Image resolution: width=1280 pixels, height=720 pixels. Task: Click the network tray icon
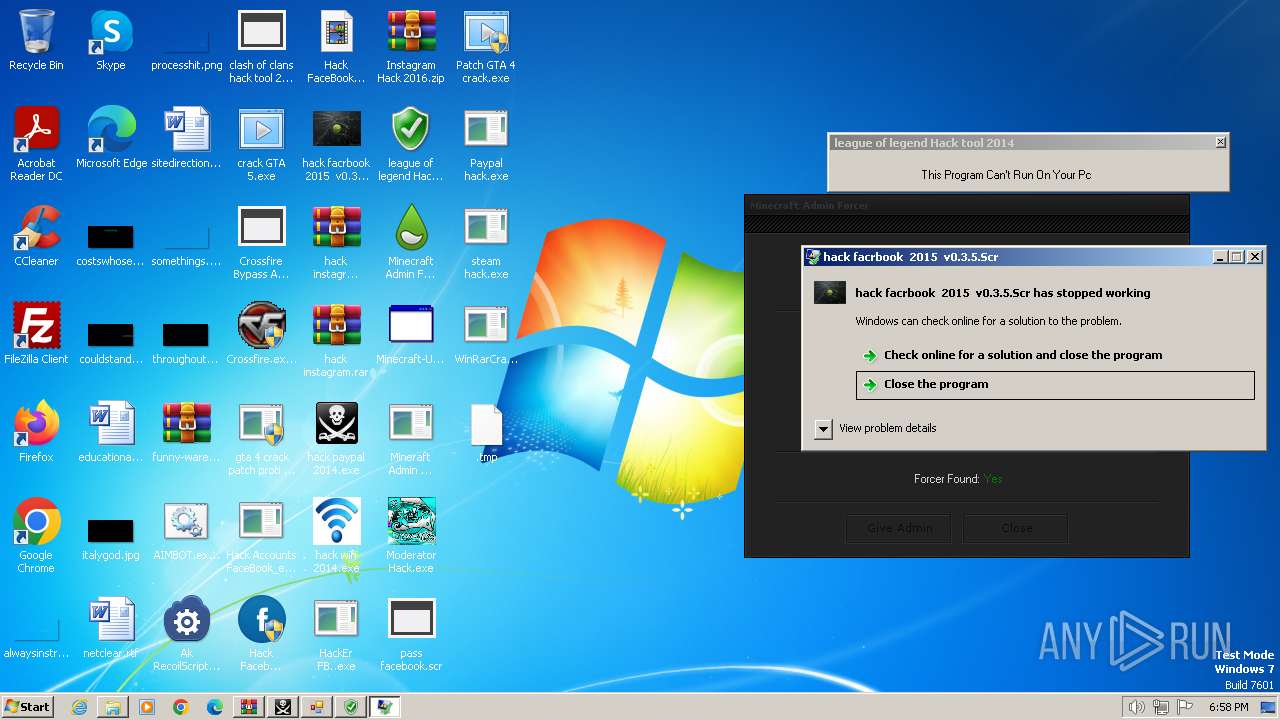(x=1161, y=707)
